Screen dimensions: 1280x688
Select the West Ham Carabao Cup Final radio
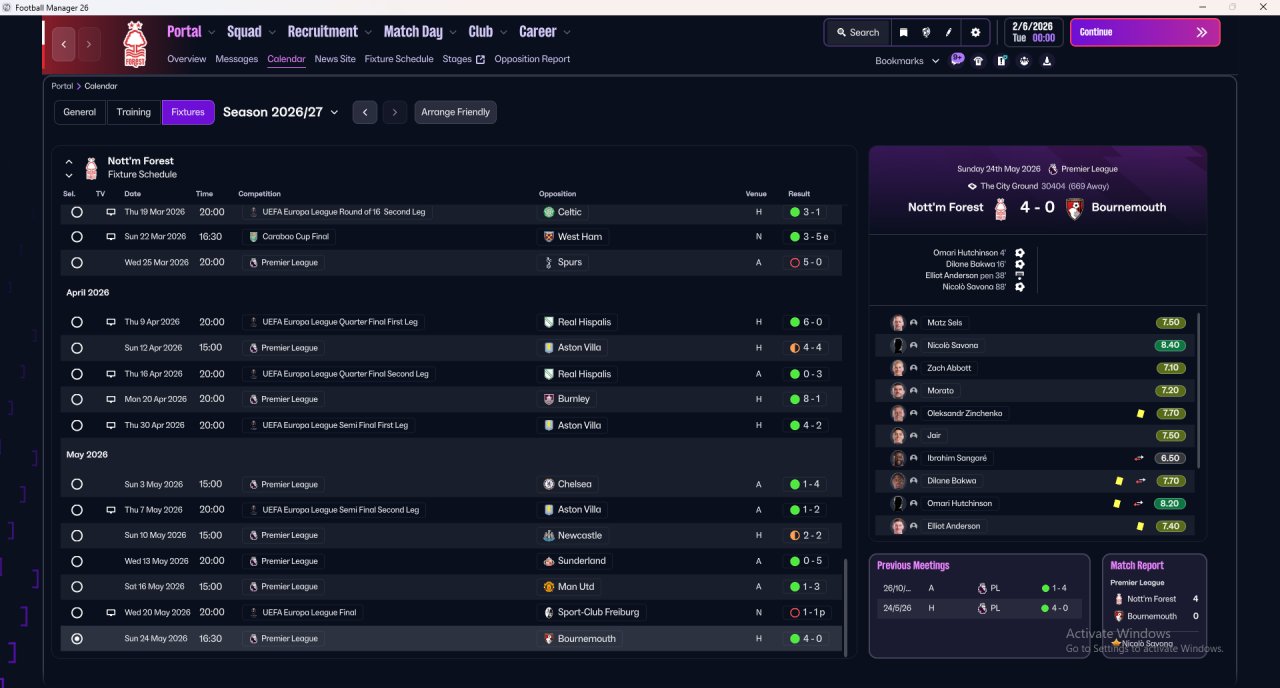(77, 237)
